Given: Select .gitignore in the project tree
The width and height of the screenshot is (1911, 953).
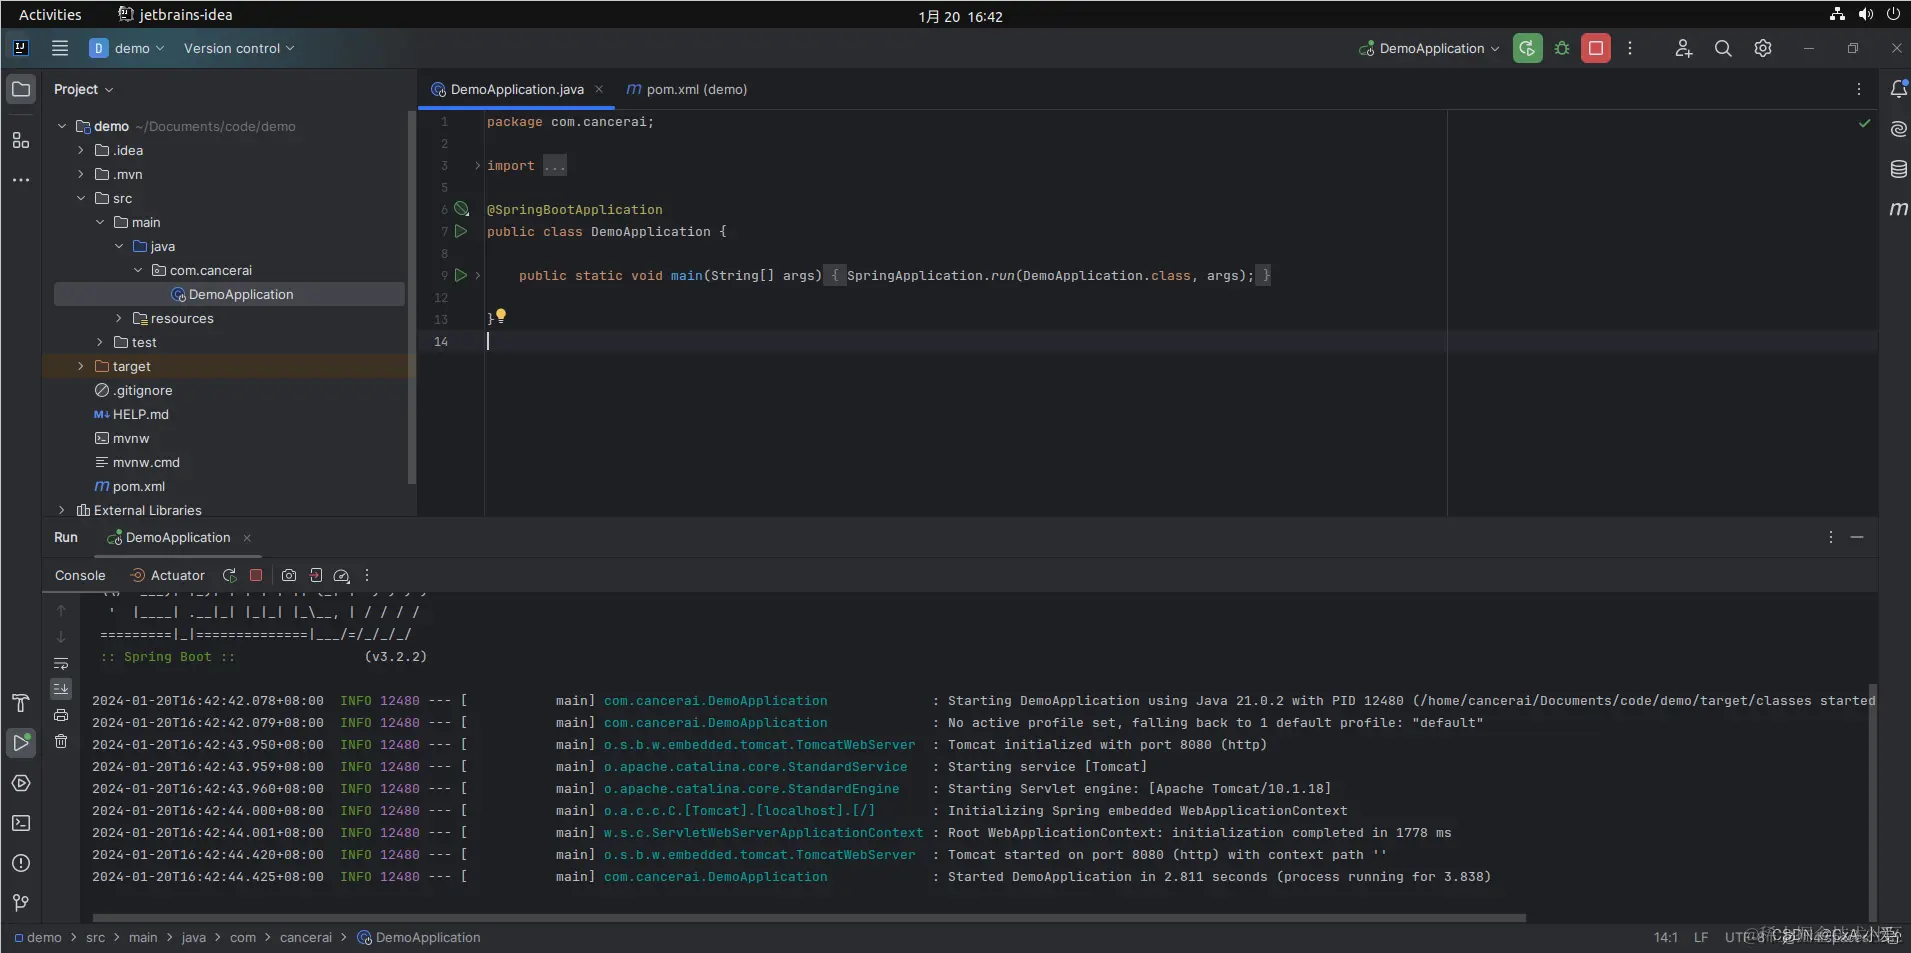Looking at the screenshot, I should tap(142, 390).
